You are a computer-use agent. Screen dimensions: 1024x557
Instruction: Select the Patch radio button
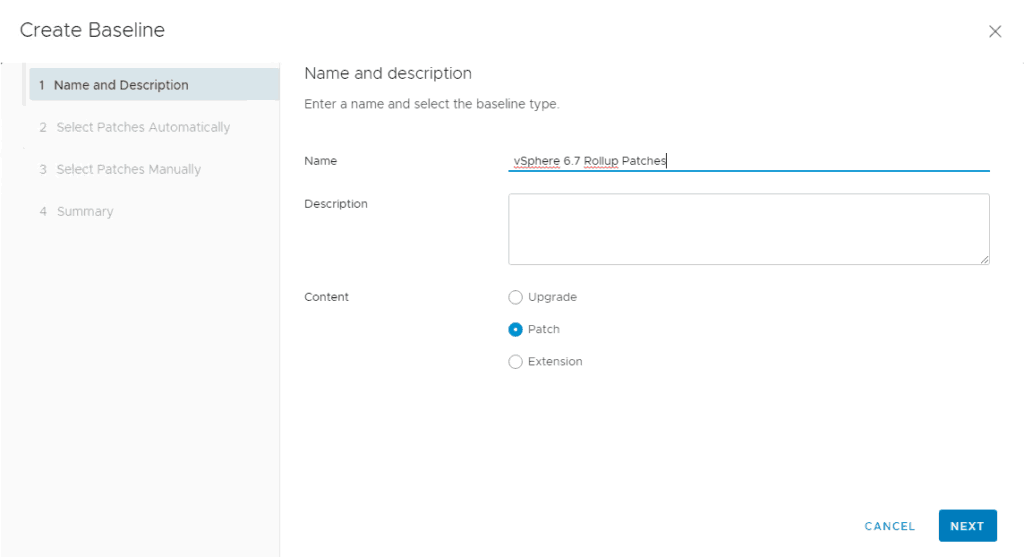click(x=516, y=329)
